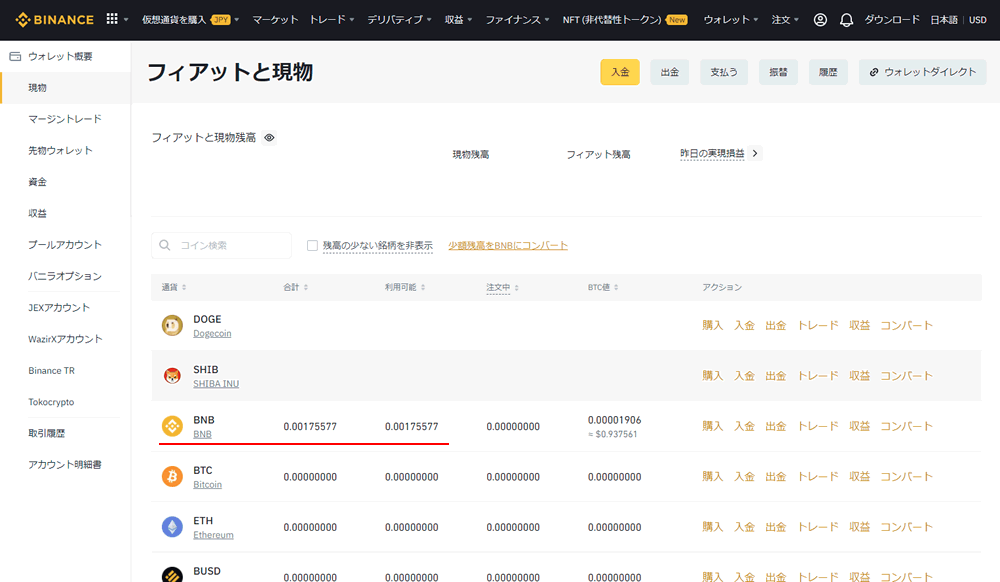Click the 支払う button
Image resolution: width=1000 pixels, height=582 pixels.
click(x=724, y=72)
